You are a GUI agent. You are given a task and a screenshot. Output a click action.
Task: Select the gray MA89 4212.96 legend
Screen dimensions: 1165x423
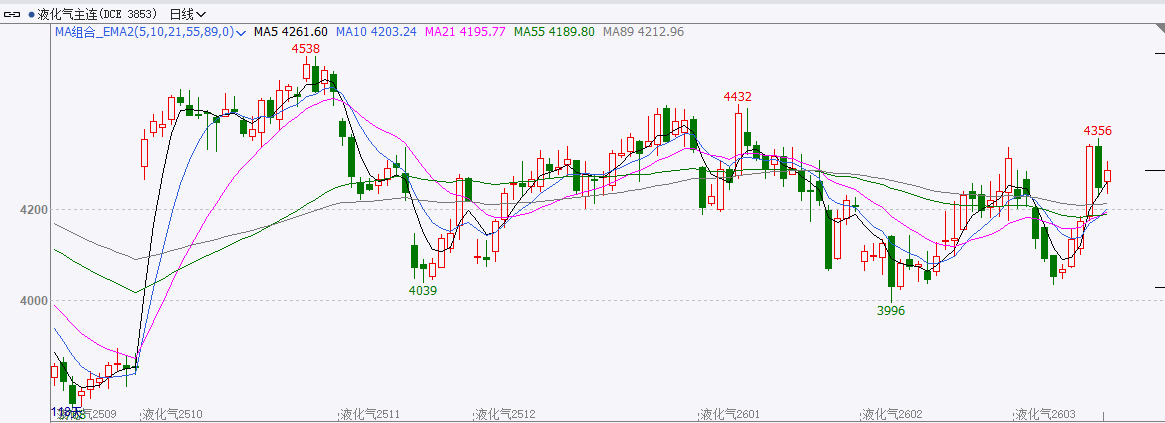643,32
